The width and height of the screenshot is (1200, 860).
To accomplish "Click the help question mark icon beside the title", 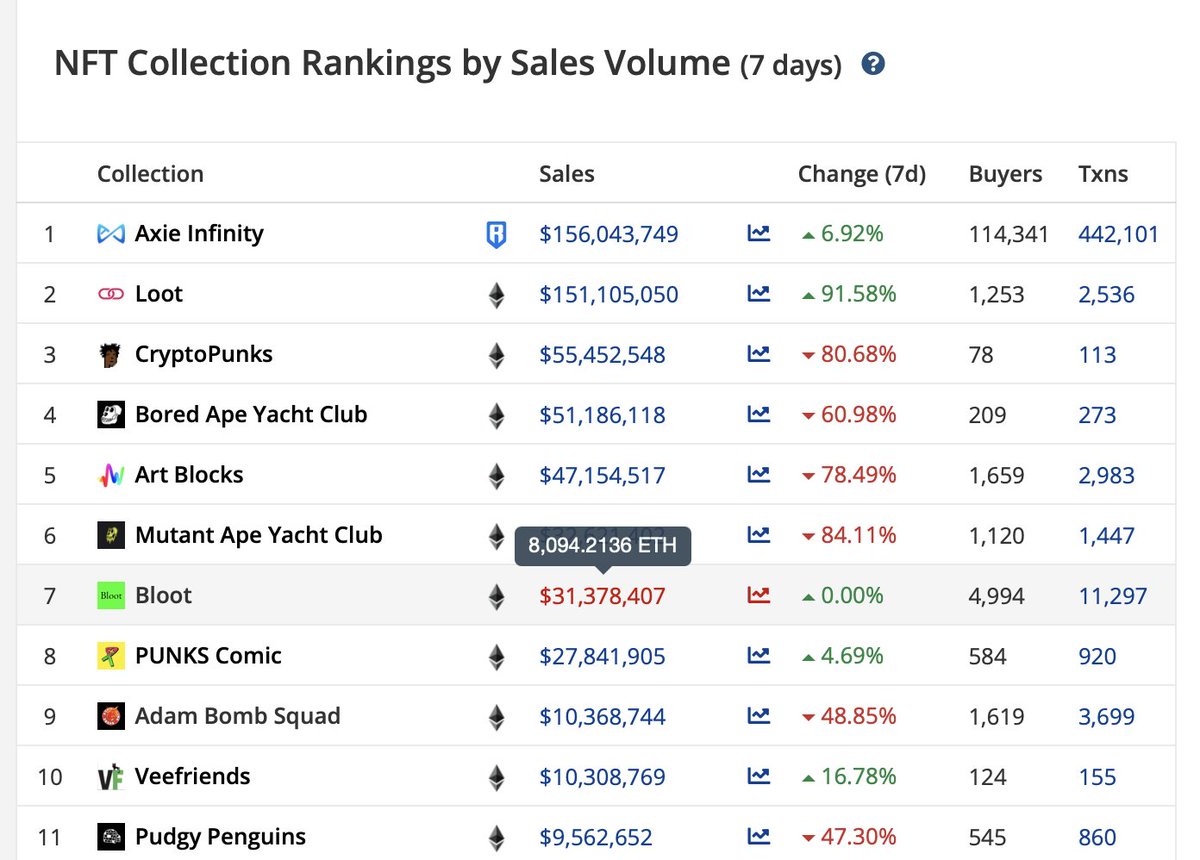I will point(873,65).
